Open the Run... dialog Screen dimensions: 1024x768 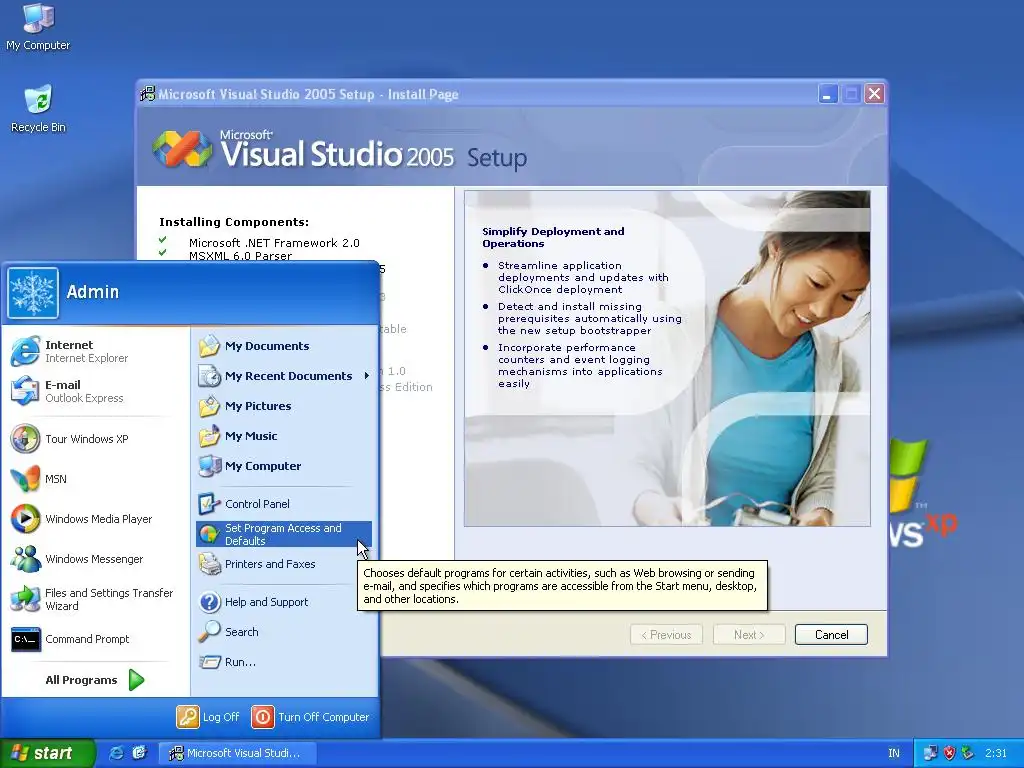[x=283, y=662]
